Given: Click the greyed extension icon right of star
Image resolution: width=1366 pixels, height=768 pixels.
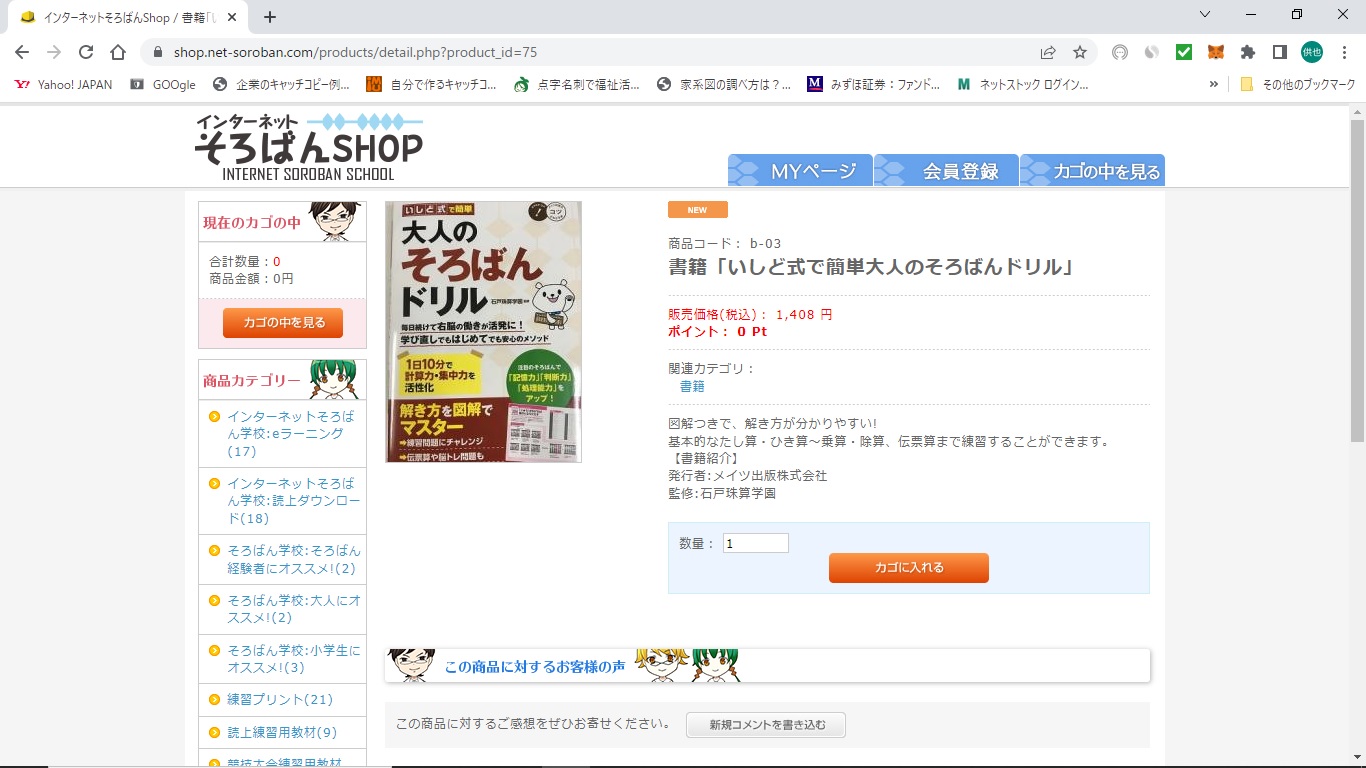Looking at the screenshot, I should click(x=1120, y=52).
